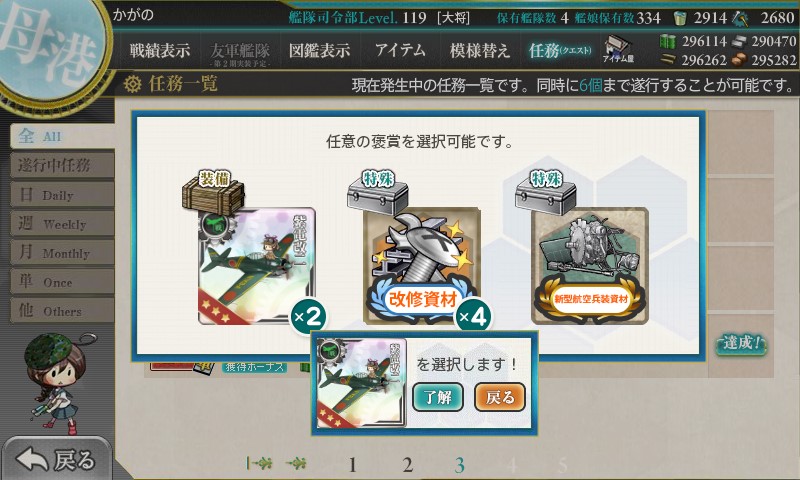Viewport: 800px width, 480px height.
Task: Pick the 新型航空兵装資材 reward card
Action: (x=590, y=266)
